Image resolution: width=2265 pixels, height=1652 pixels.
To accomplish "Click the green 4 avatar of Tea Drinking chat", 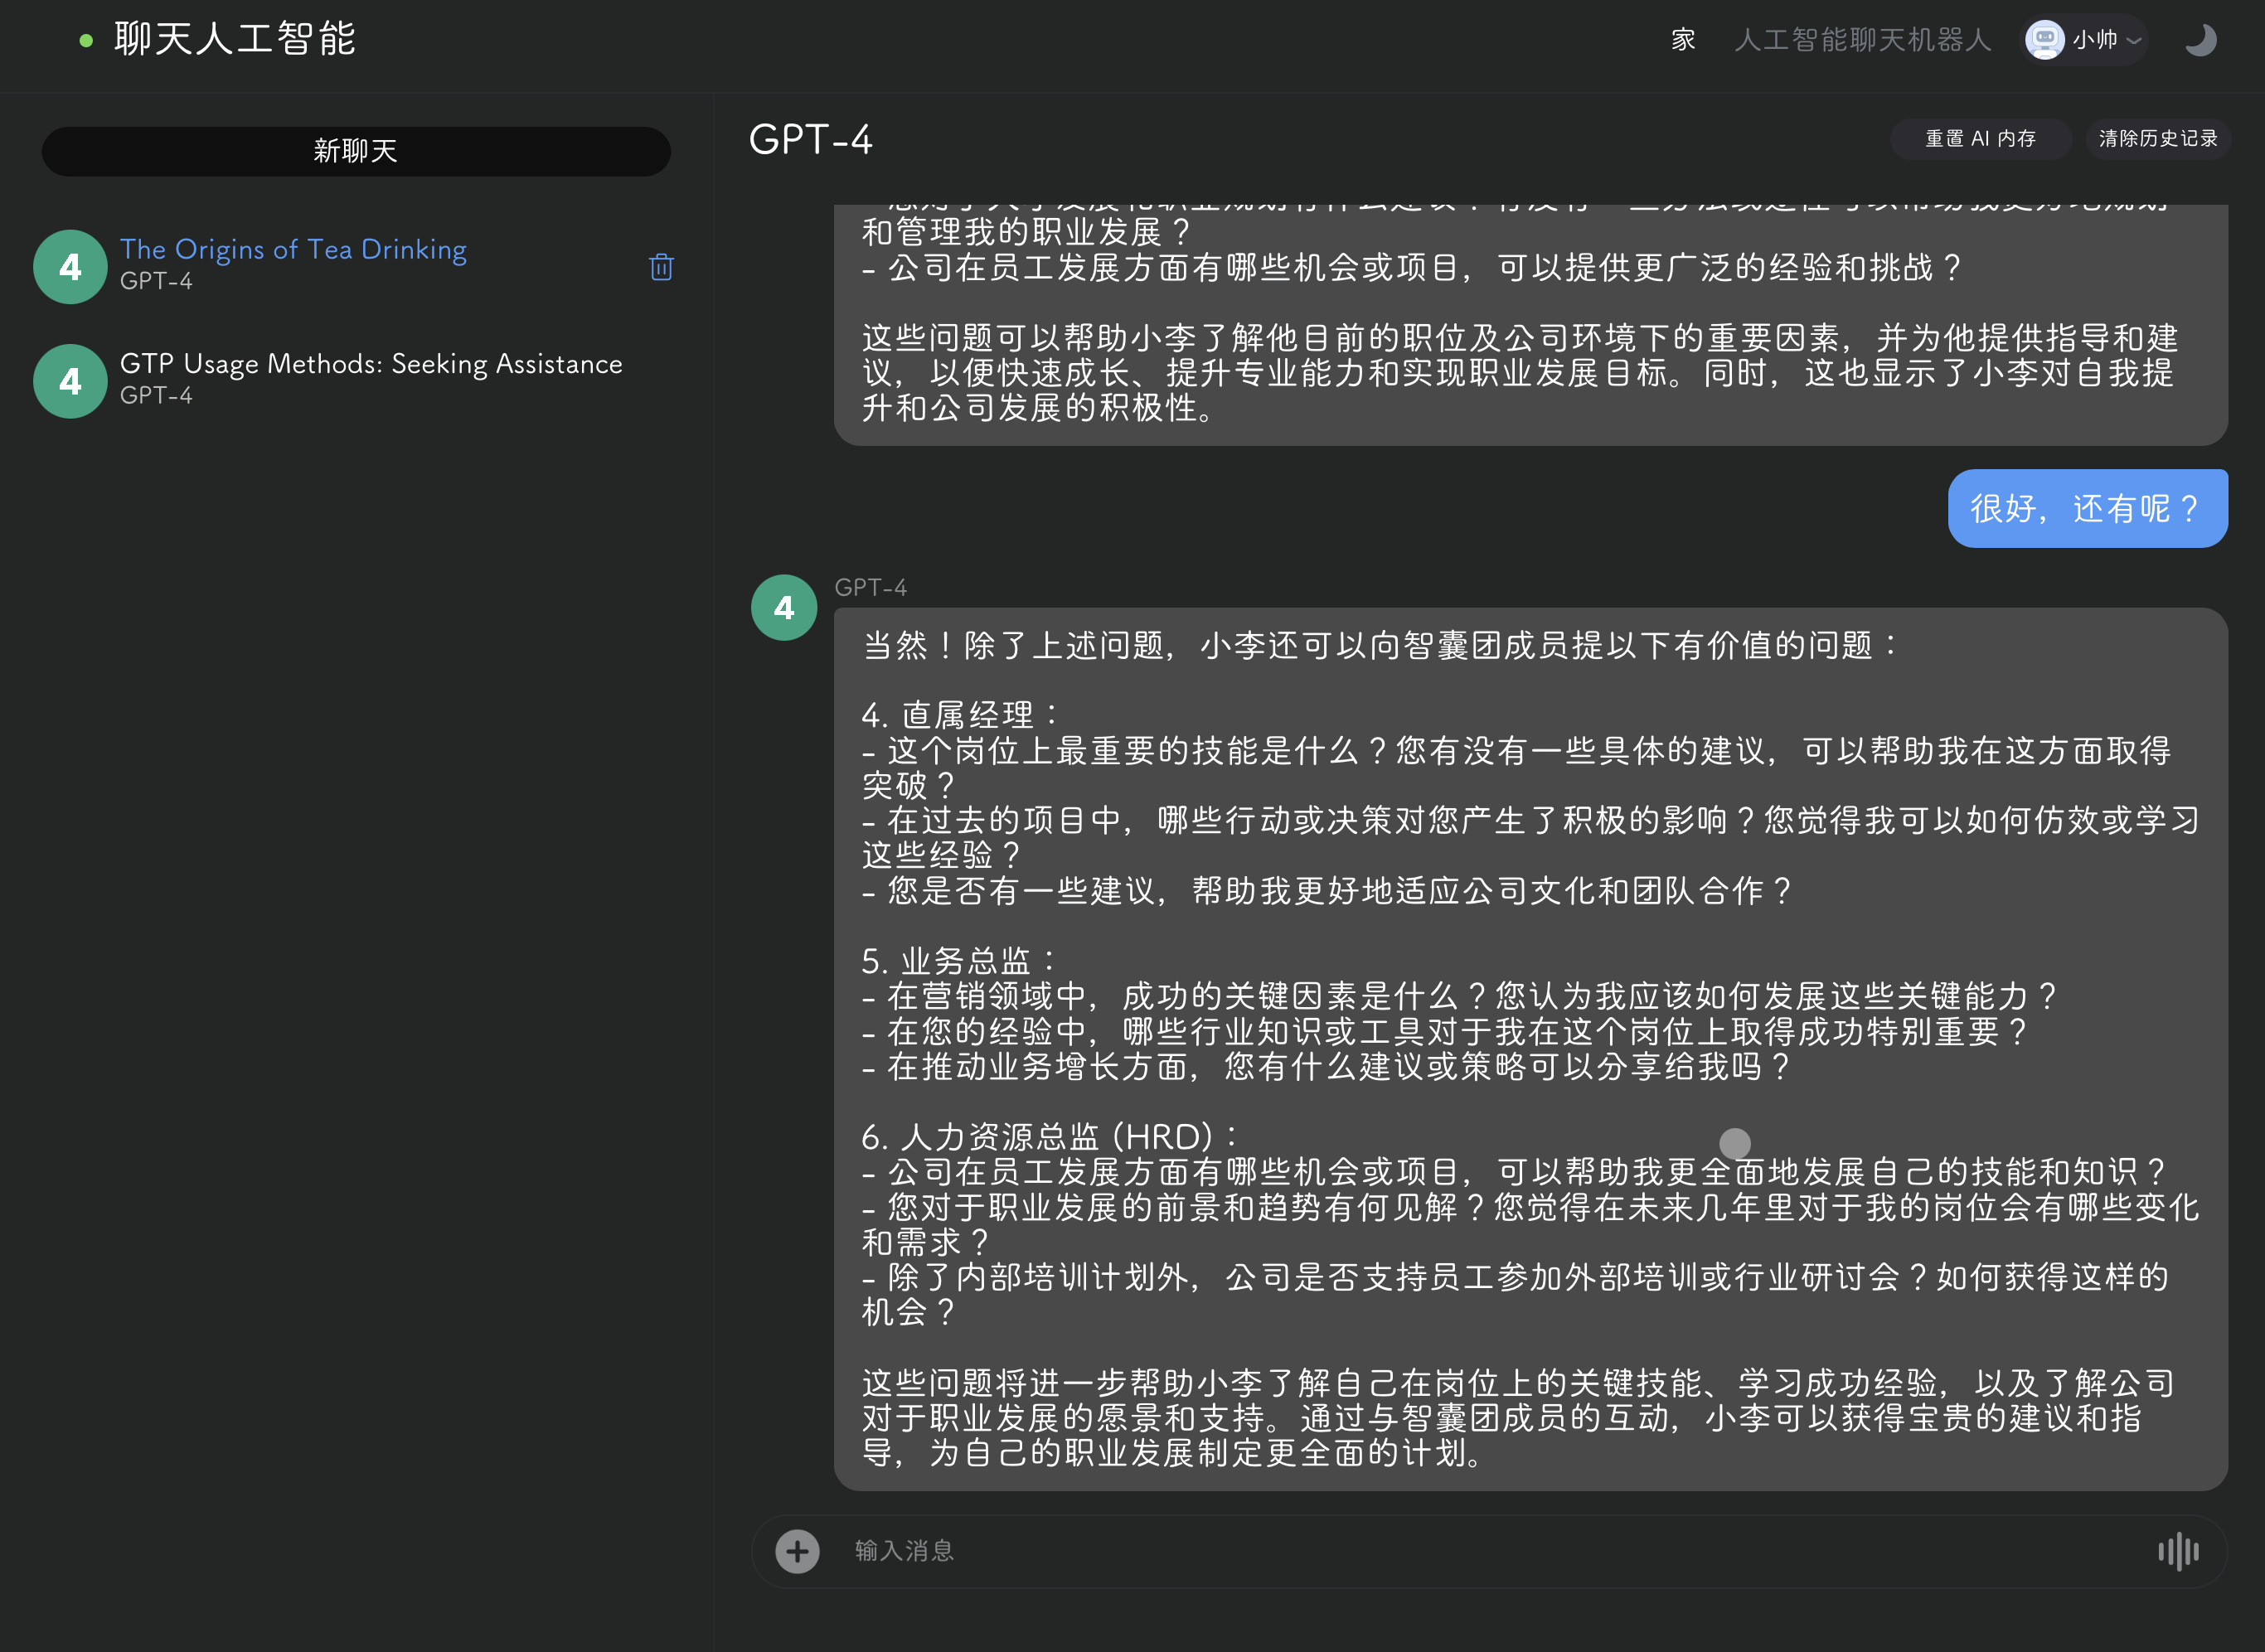I will [x=70, y=267].
